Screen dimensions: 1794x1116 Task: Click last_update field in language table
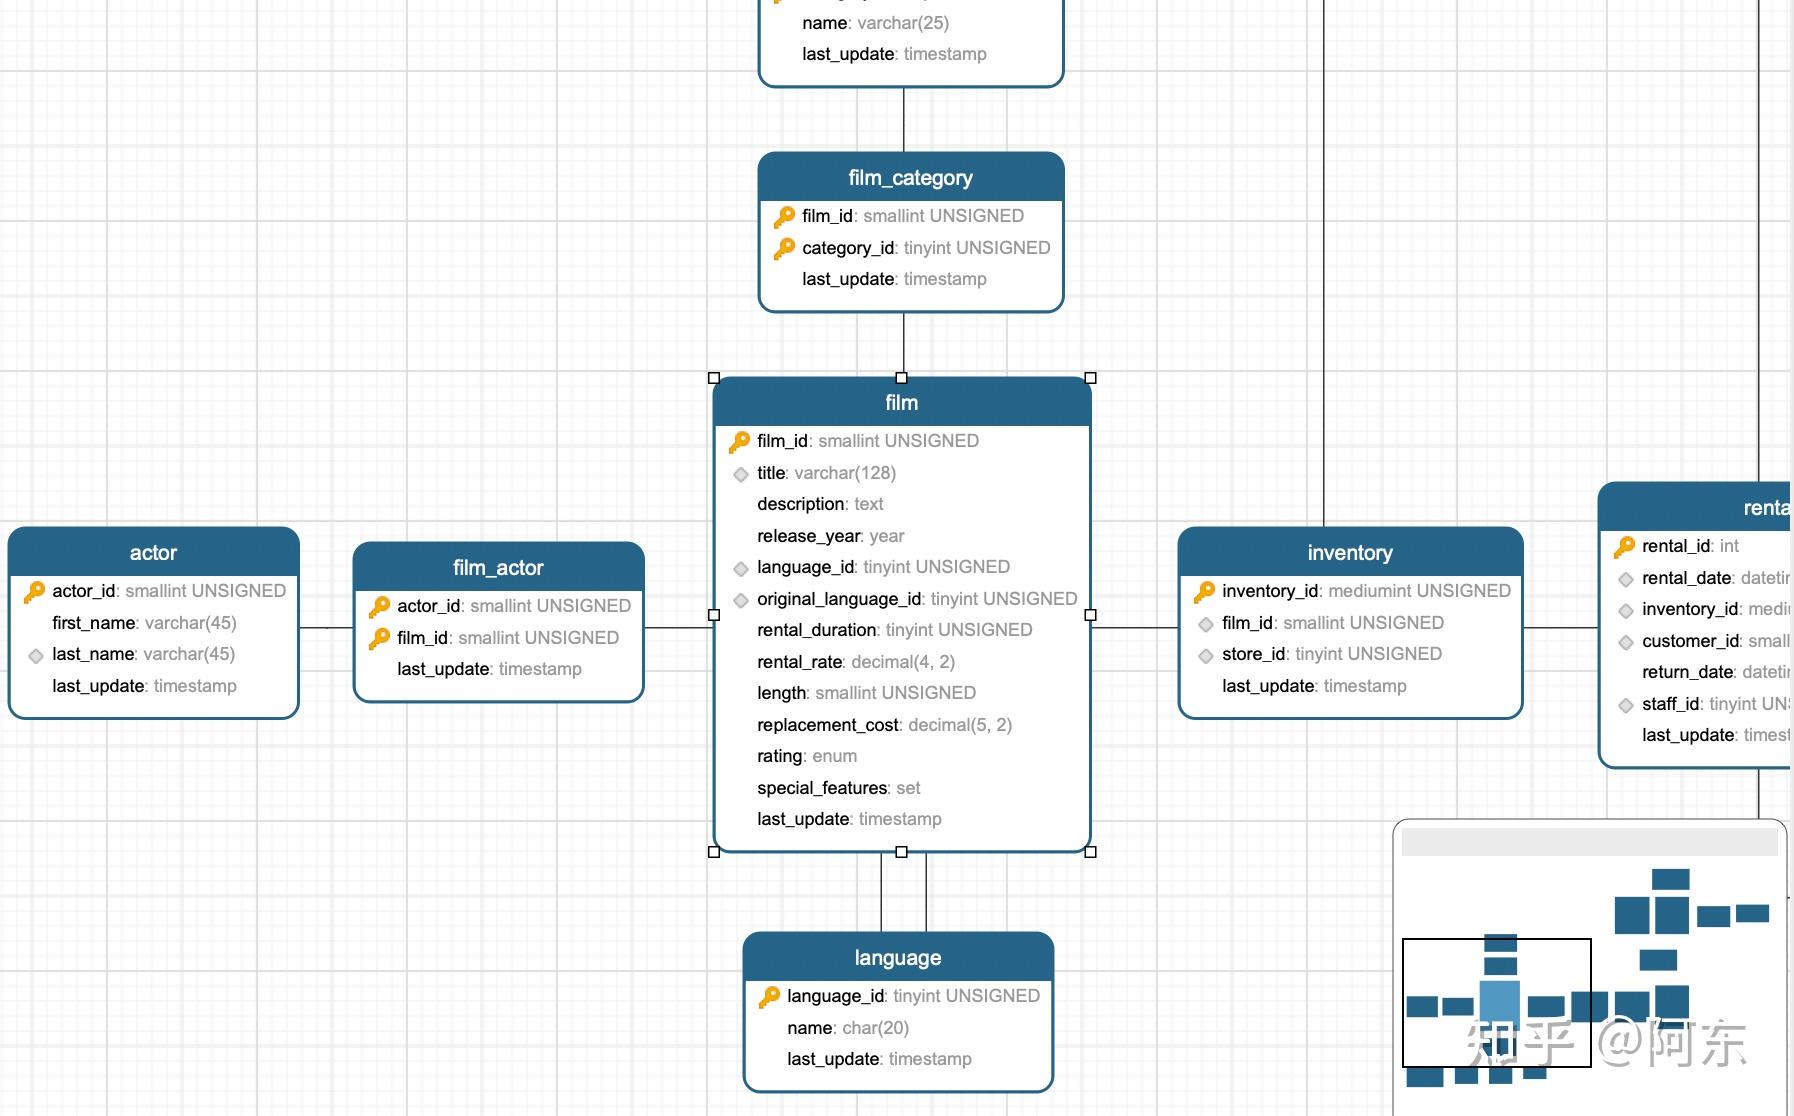pyautogui.click(x=879, y=1059)
